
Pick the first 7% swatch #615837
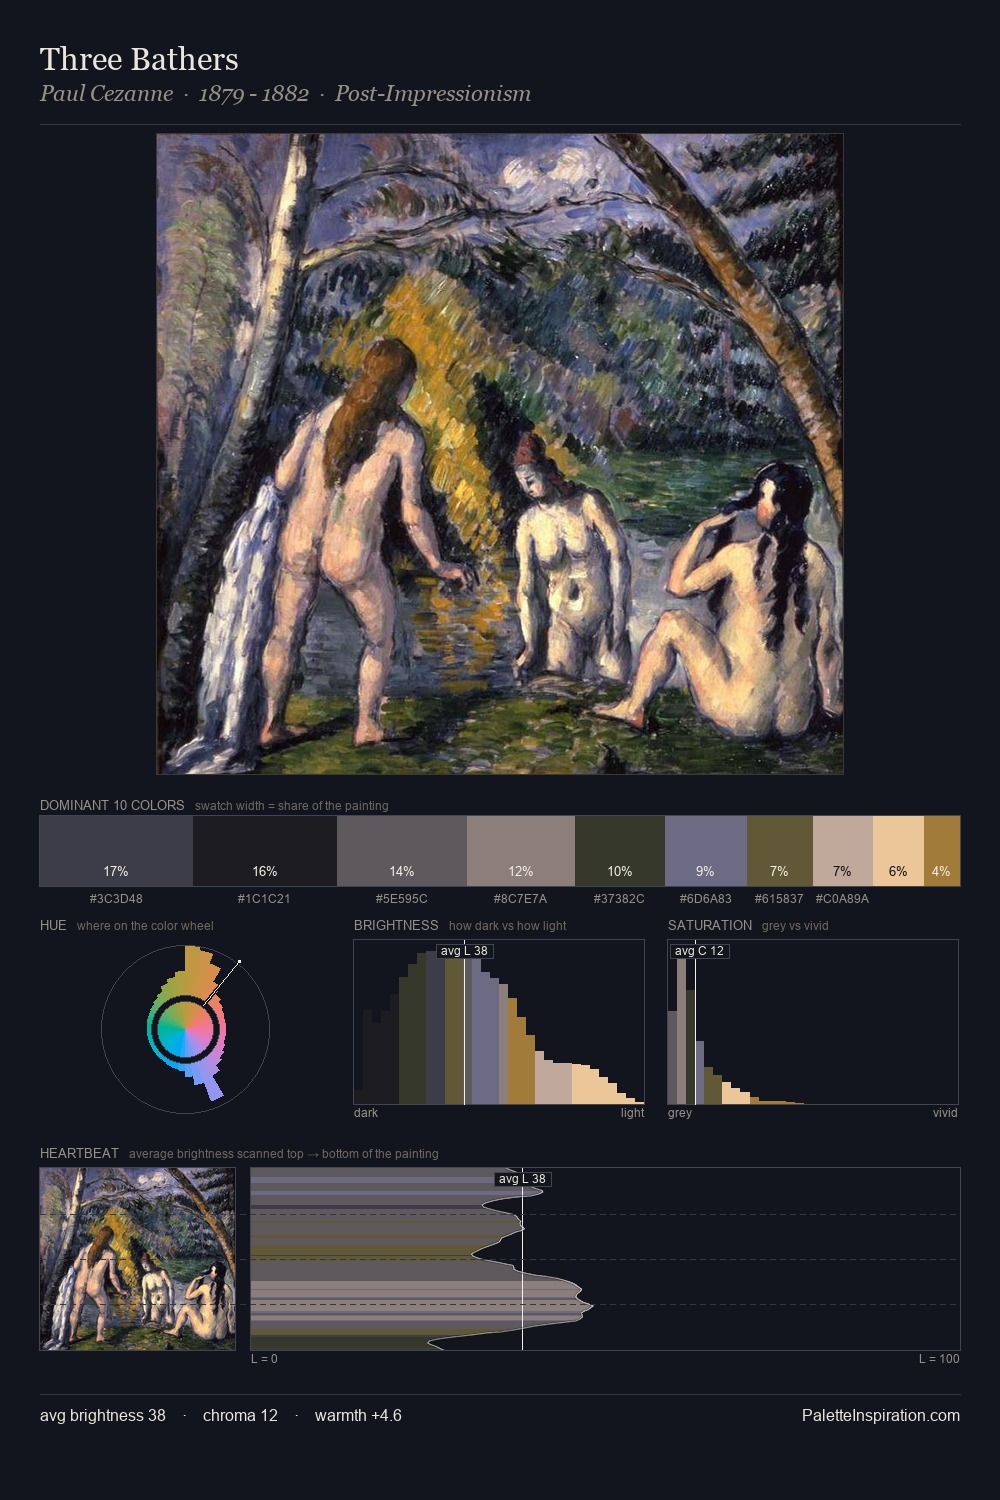point(780,851)
